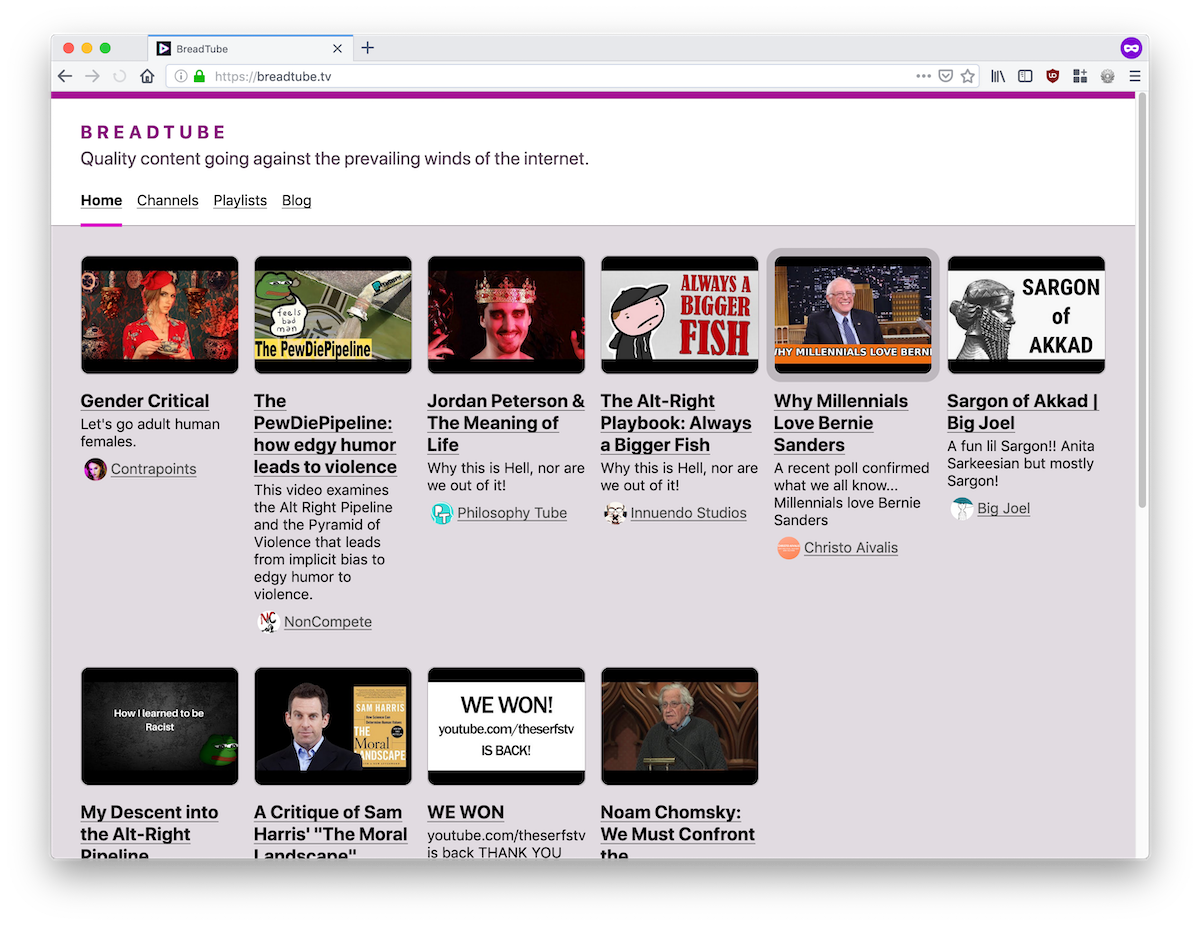The image size is (1200, 926).
Task: Click the grey round extension icon
Action: [x=1107, y=76]
